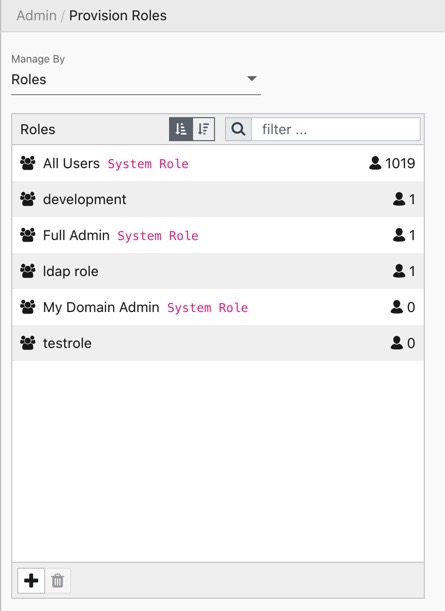The image size is (445, 611).
Task: Click user count icon on testrole row
Action: point(397,343)
